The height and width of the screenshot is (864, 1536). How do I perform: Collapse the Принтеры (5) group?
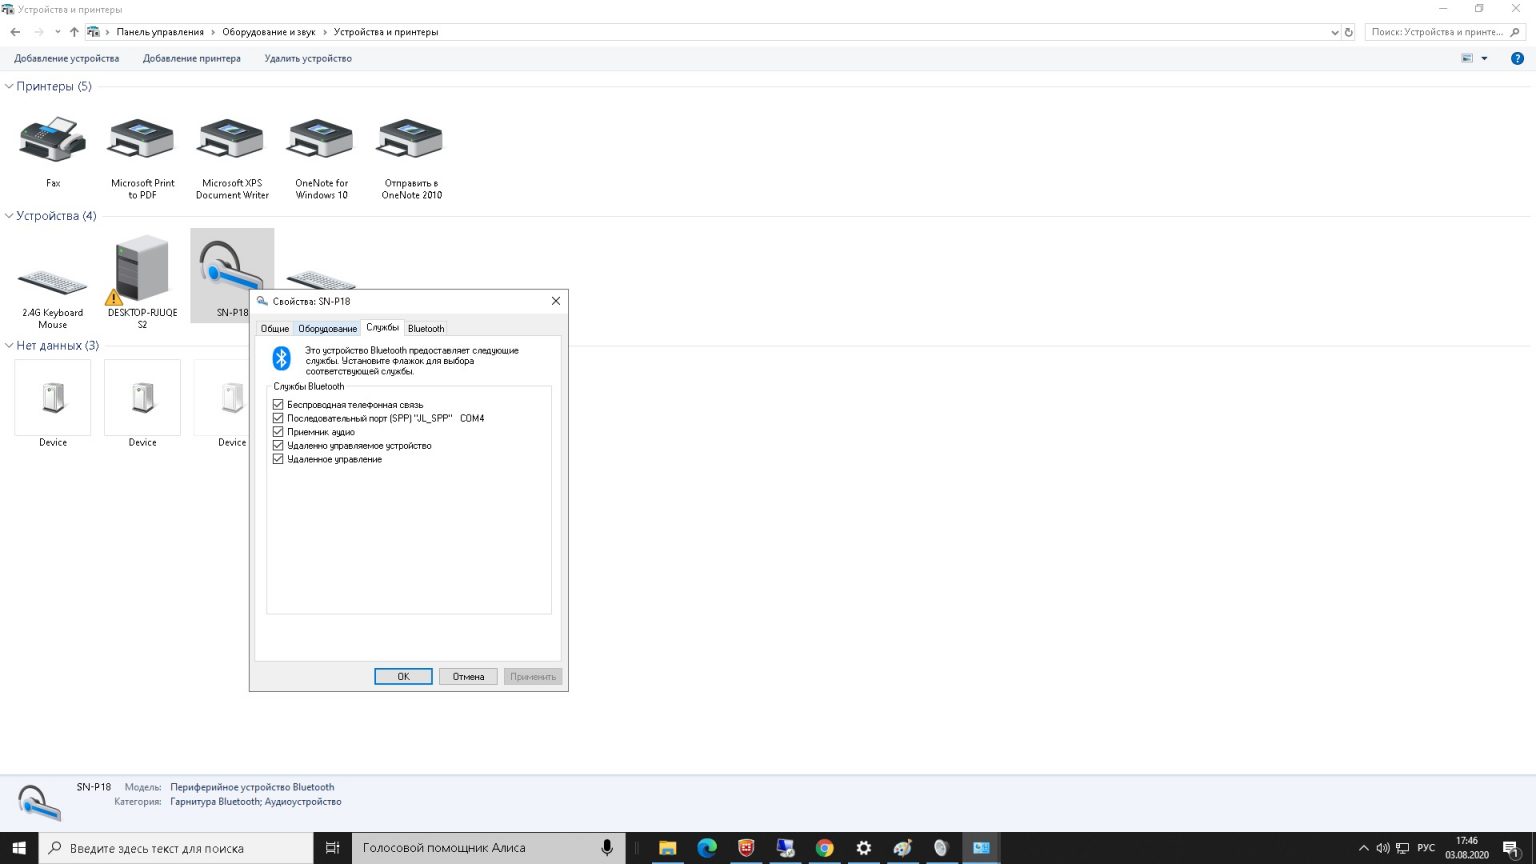click(9, 86)
